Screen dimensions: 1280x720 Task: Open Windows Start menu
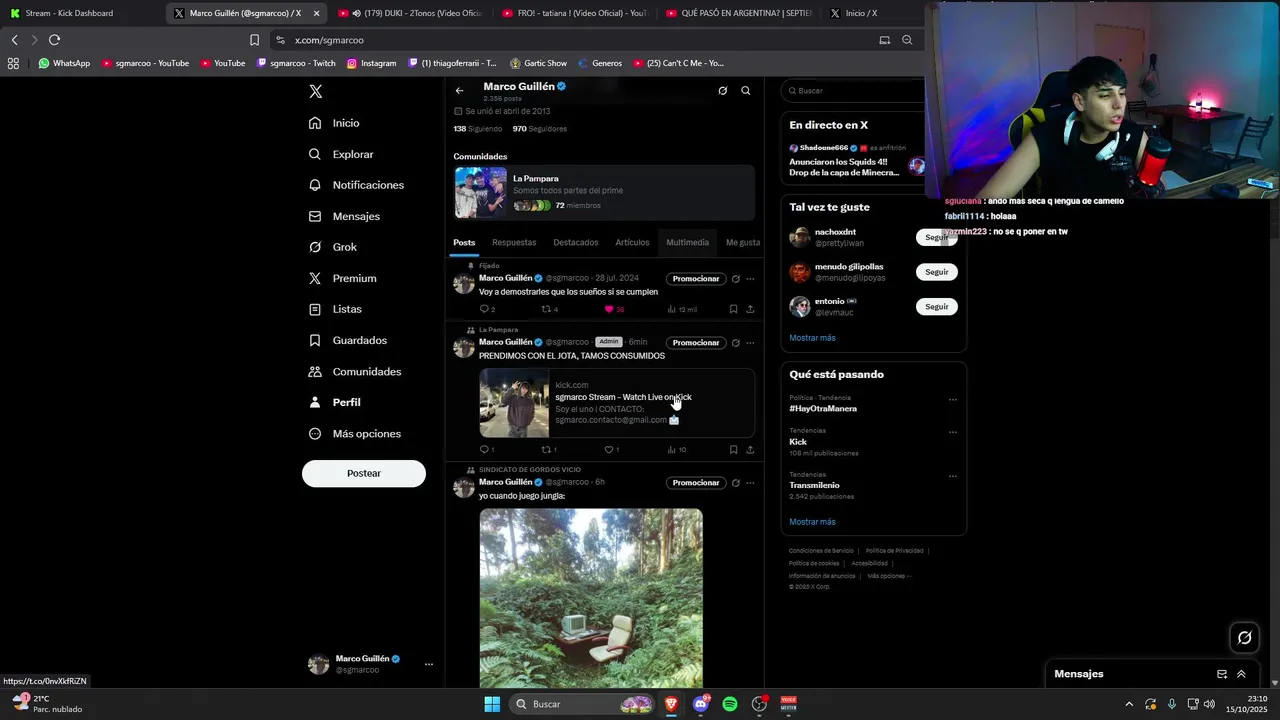coord(492,704)
